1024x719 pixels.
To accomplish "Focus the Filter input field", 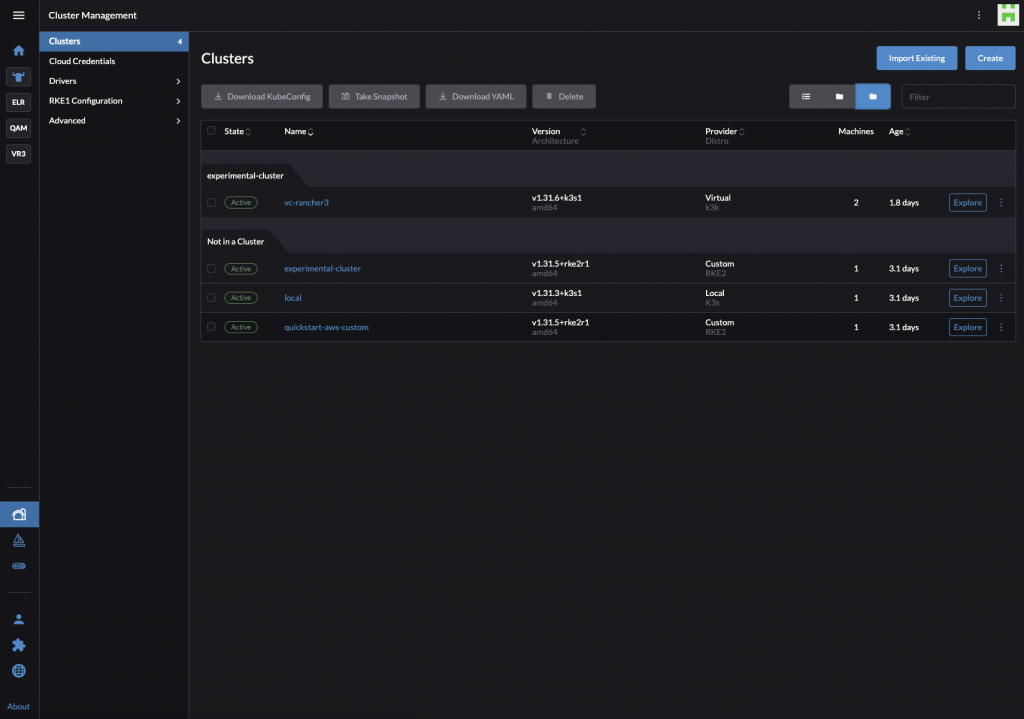I will coord(958,97).
